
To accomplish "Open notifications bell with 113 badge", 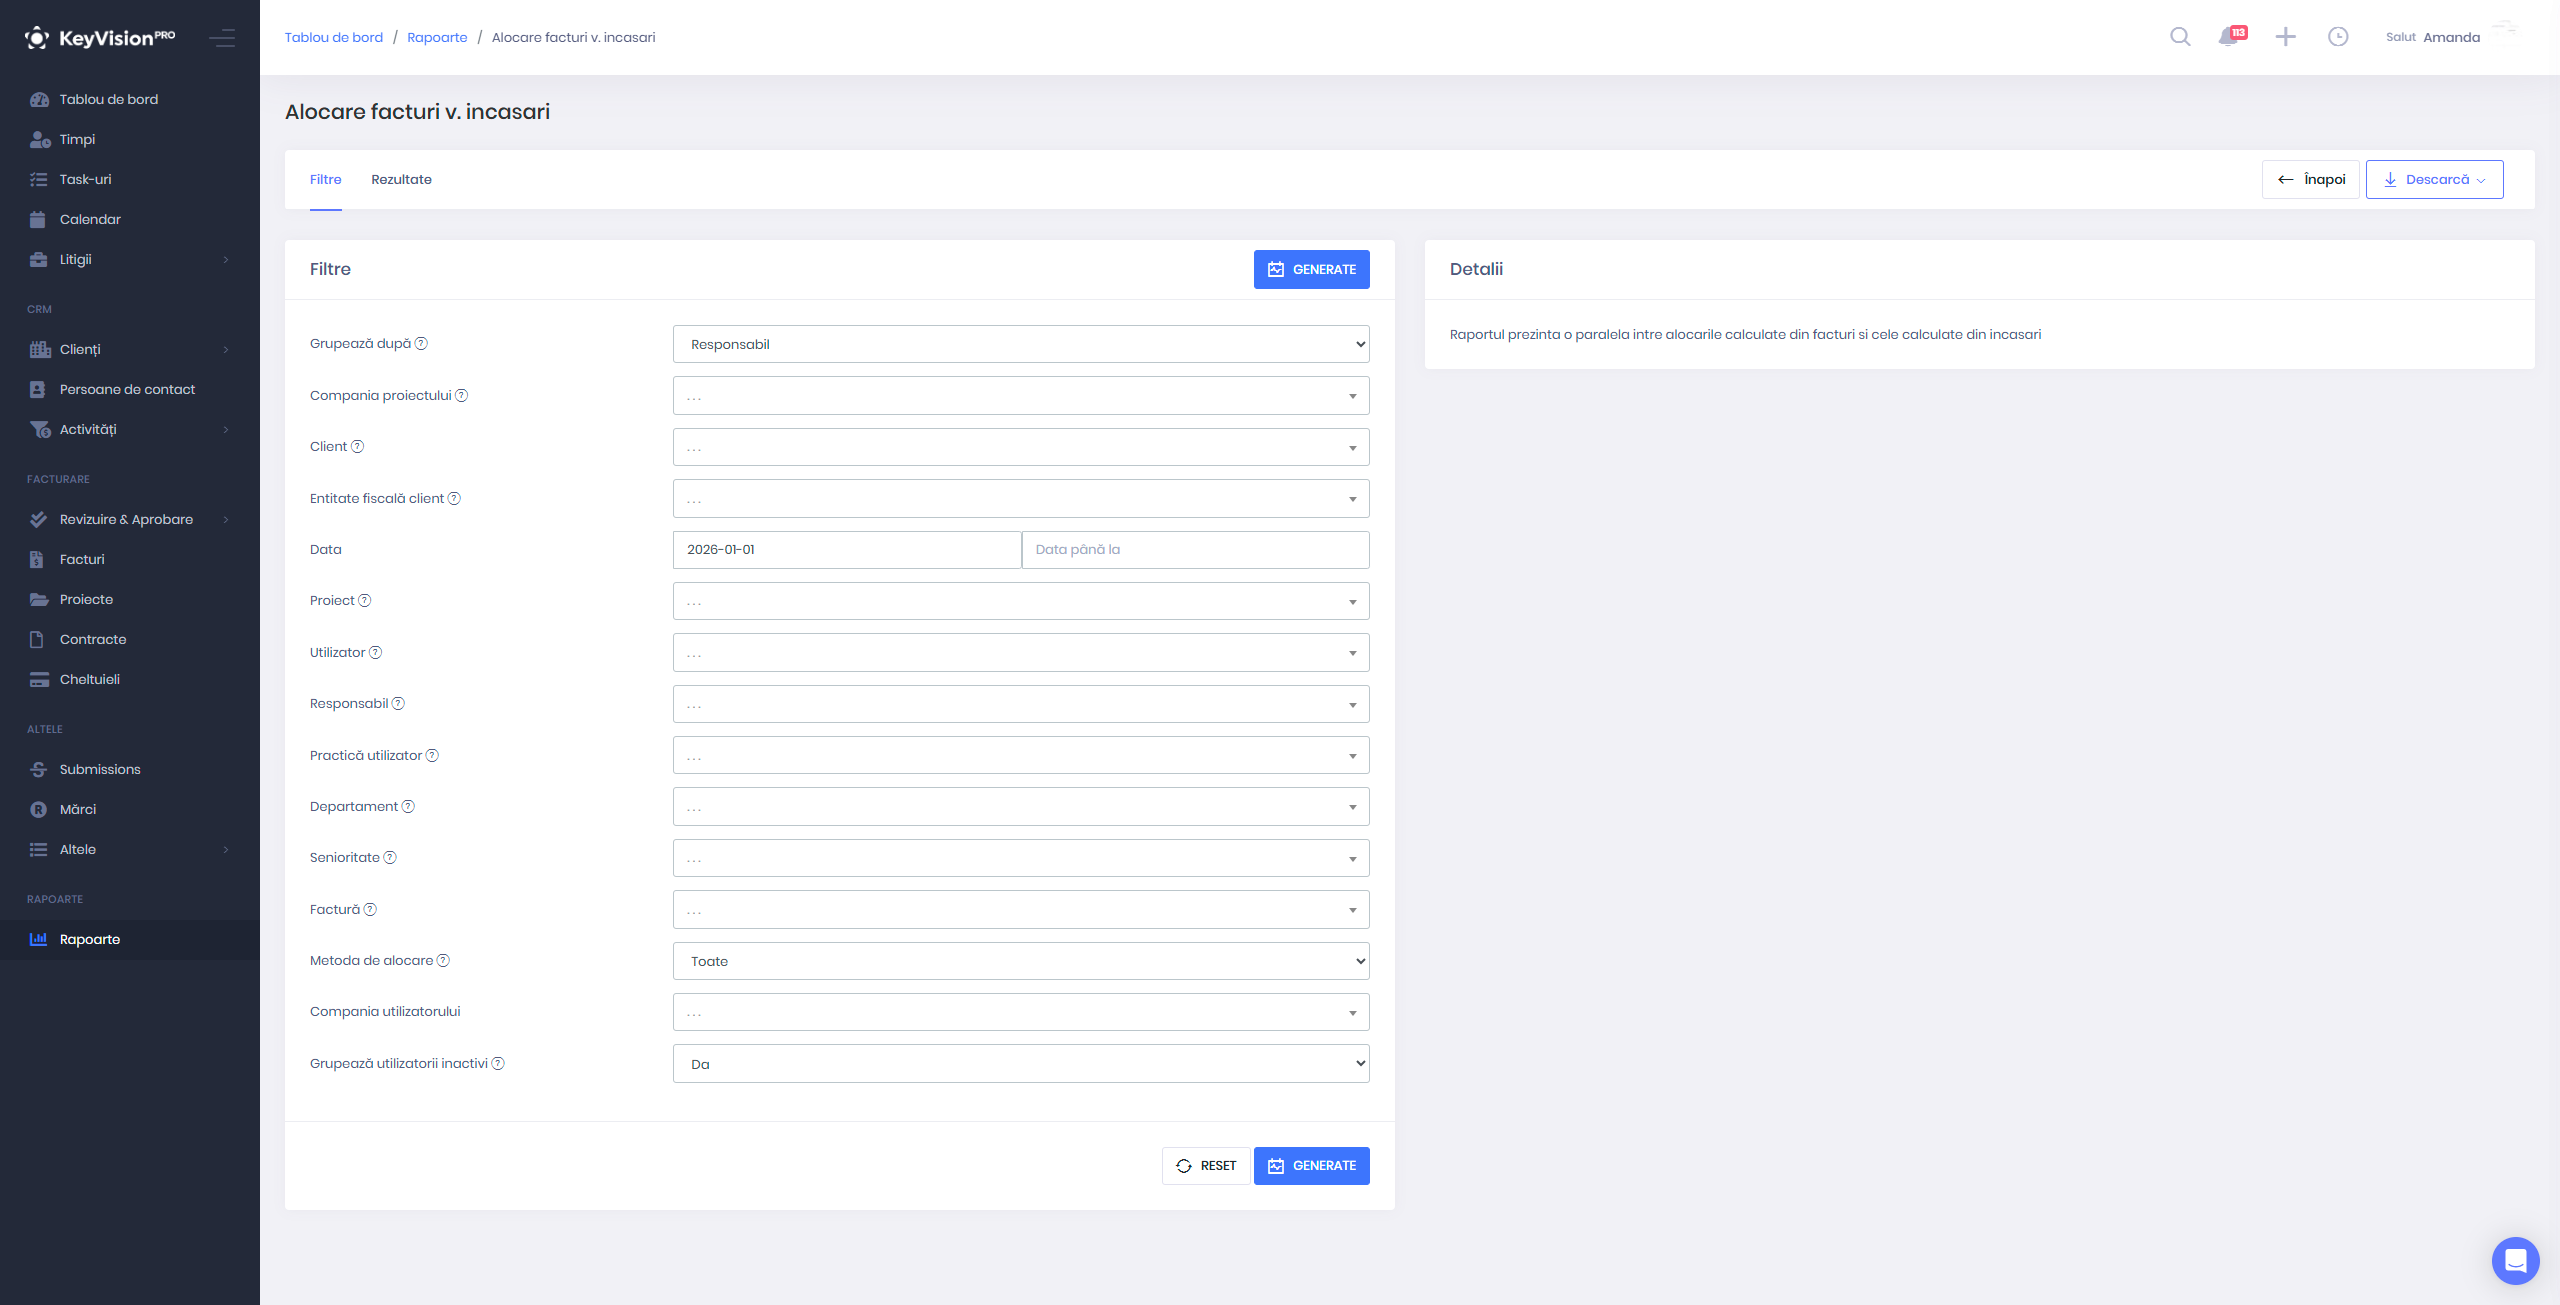I will (x=2231, y=37).
